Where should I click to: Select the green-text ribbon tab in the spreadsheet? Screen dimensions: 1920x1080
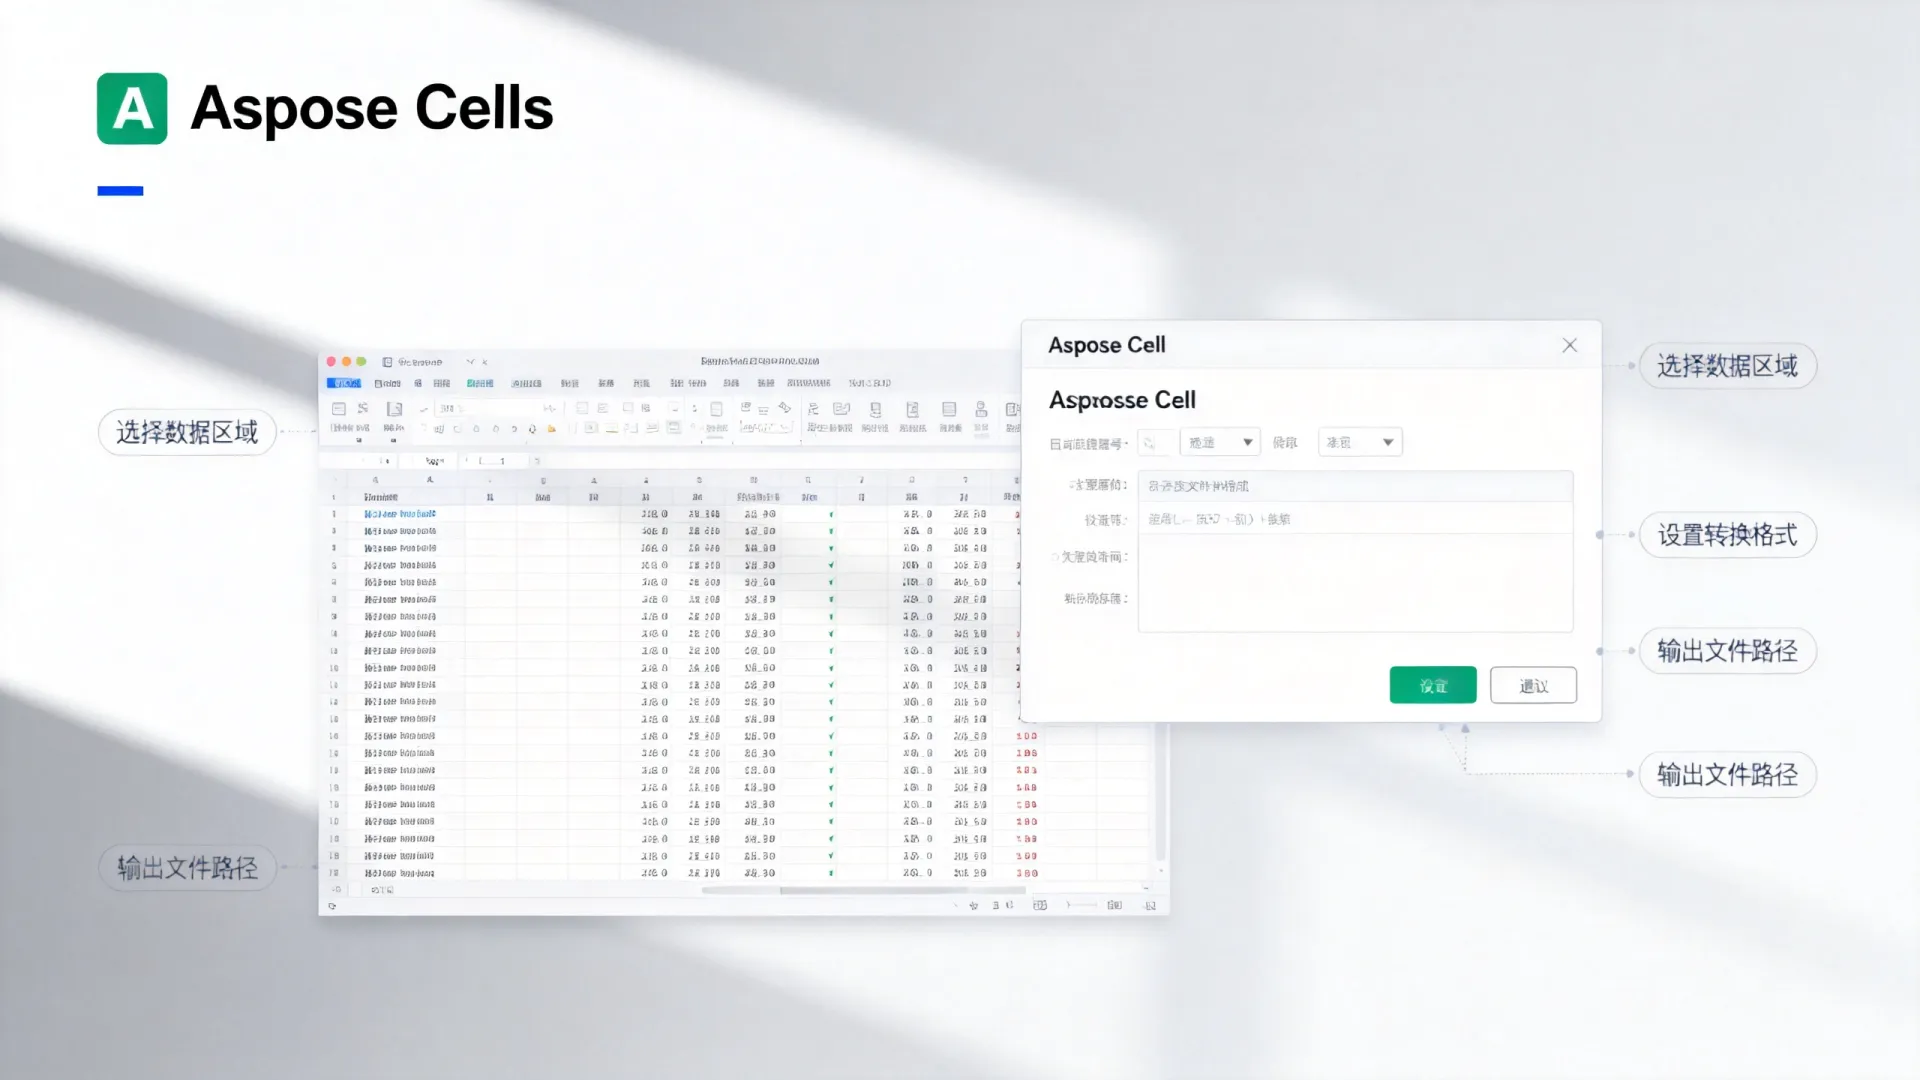480,383
